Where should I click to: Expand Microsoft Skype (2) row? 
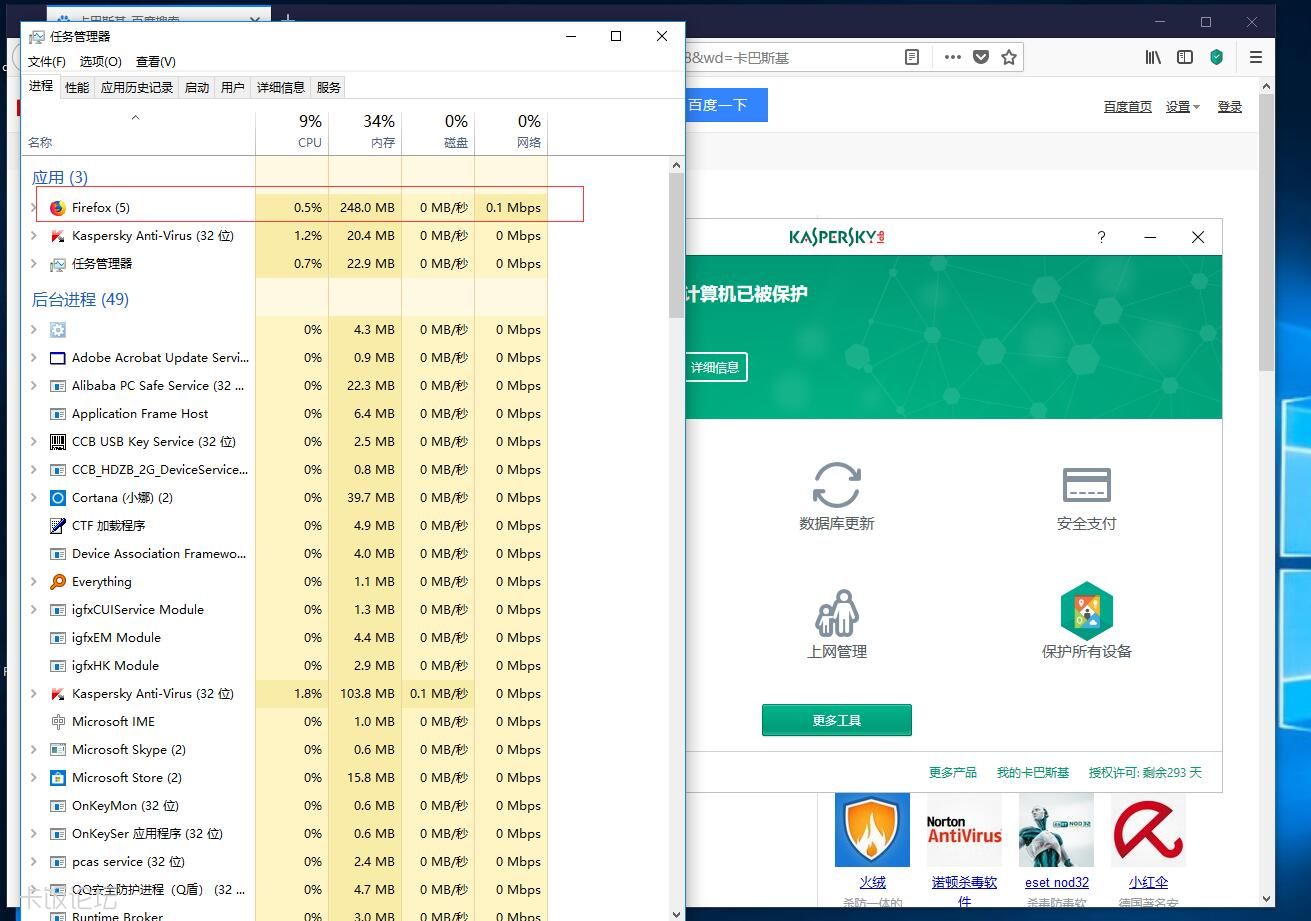tap(34, 750)
